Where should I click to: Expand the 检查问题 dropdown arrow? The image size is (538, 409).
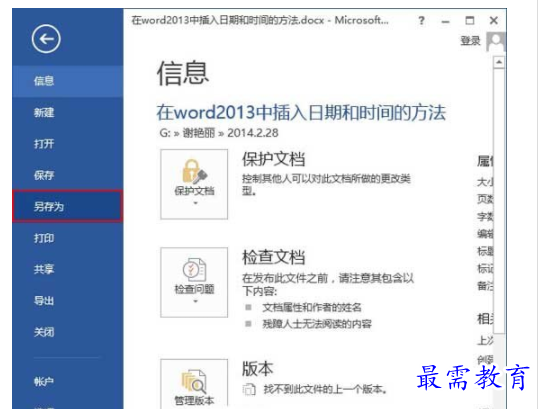[x=195, y=301]
